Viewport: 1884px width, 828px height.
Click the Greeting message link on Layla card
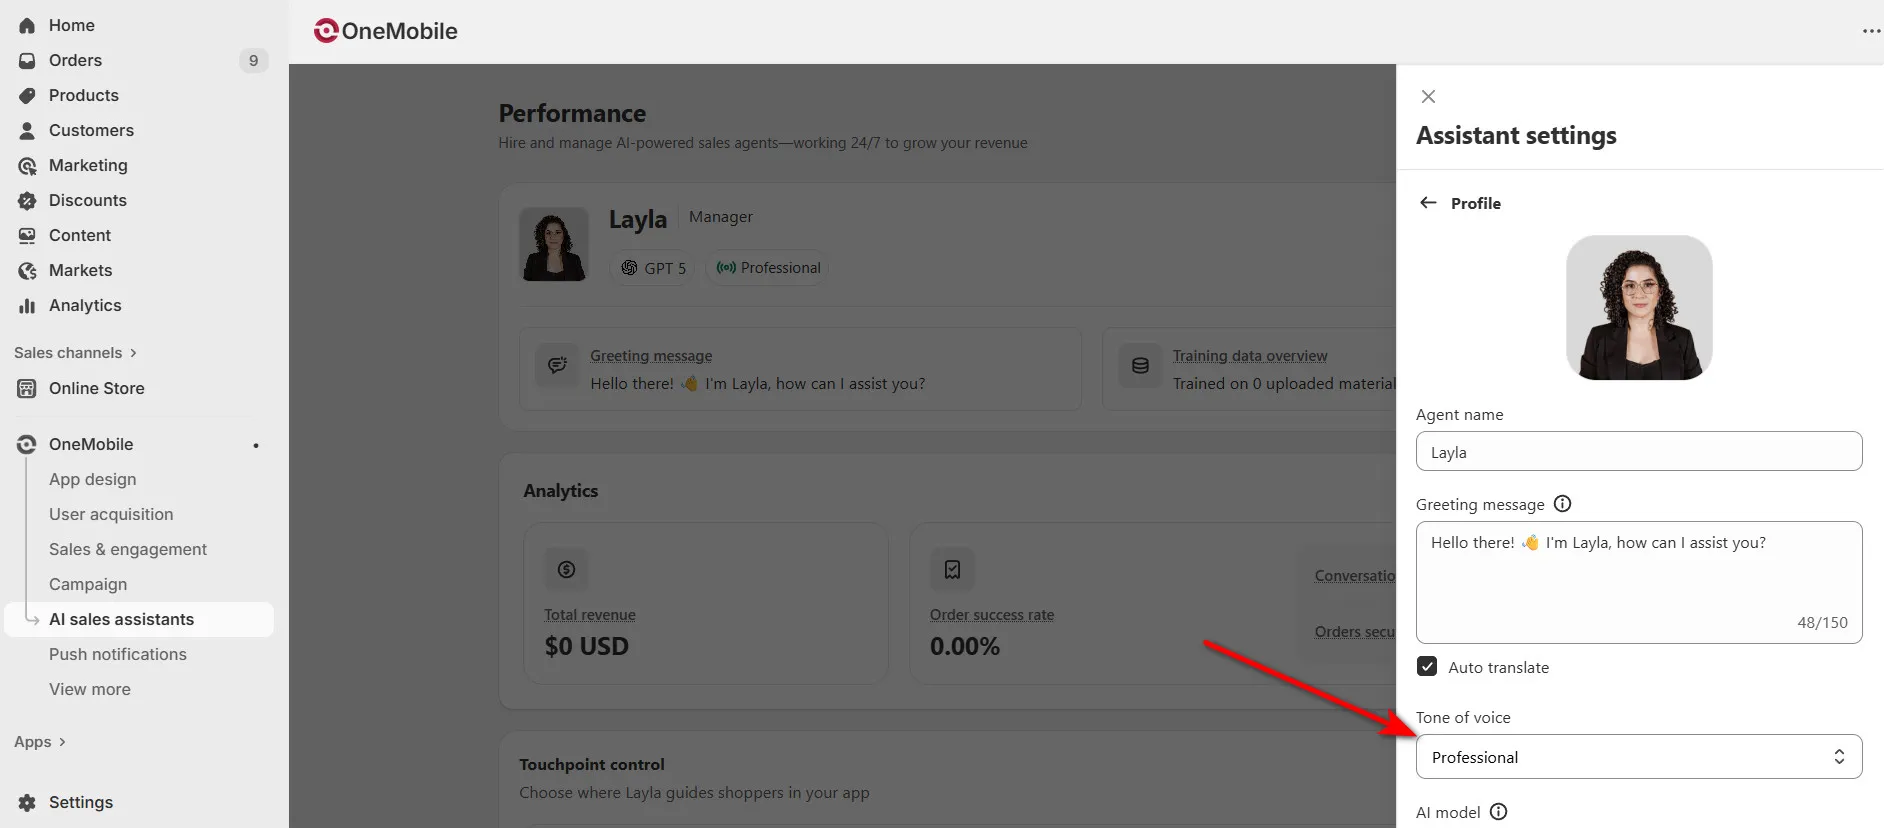(x=651, y=356)
